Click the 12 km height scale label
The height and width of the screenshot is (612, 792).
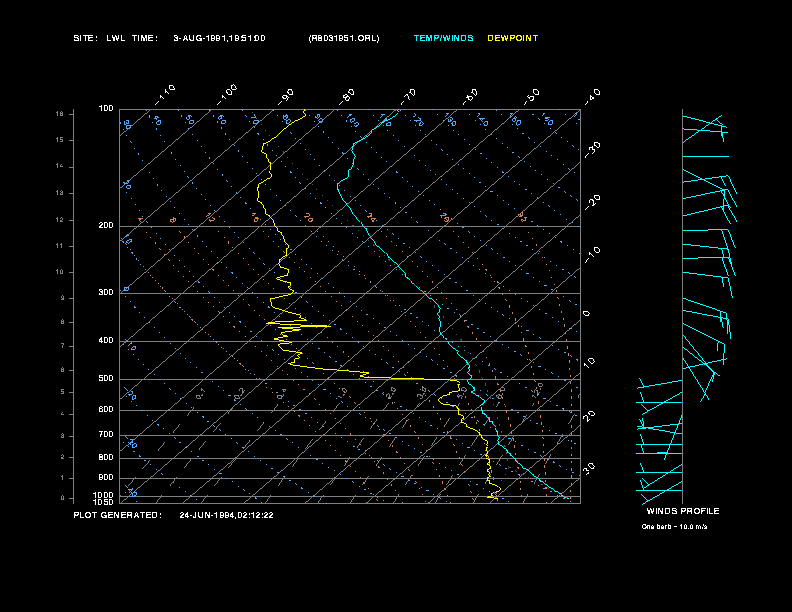(x=60, y=220)
